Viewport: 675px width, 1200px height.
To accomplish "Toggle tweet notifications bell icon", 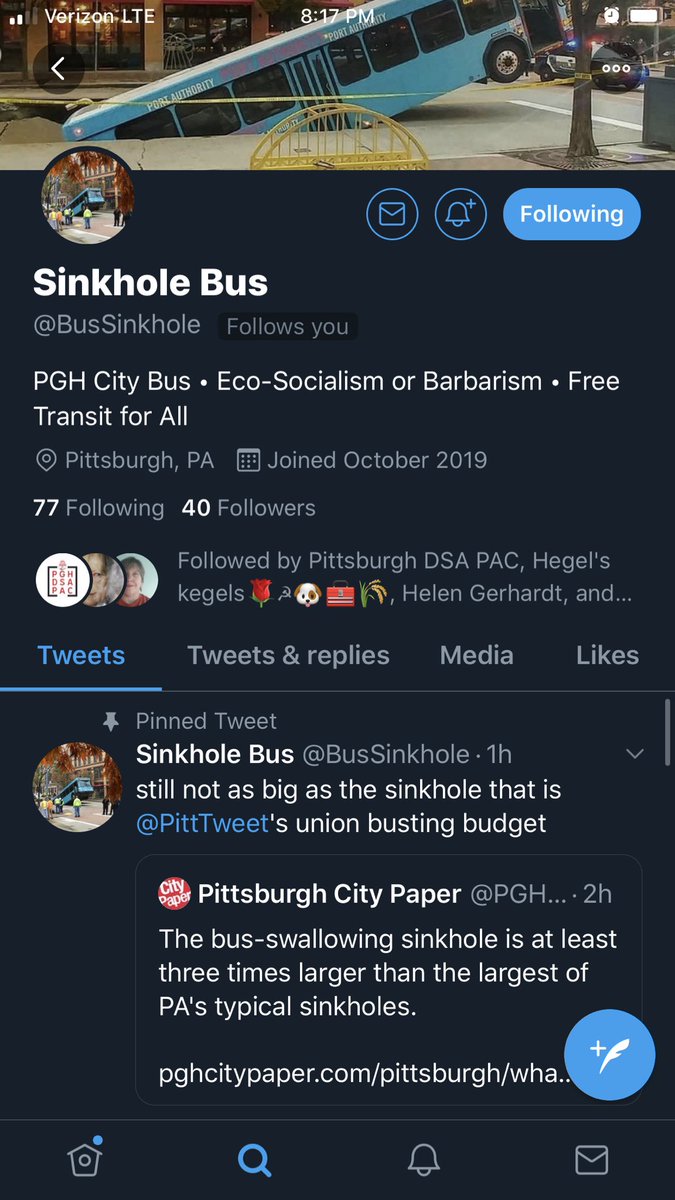I will [460, 214].
